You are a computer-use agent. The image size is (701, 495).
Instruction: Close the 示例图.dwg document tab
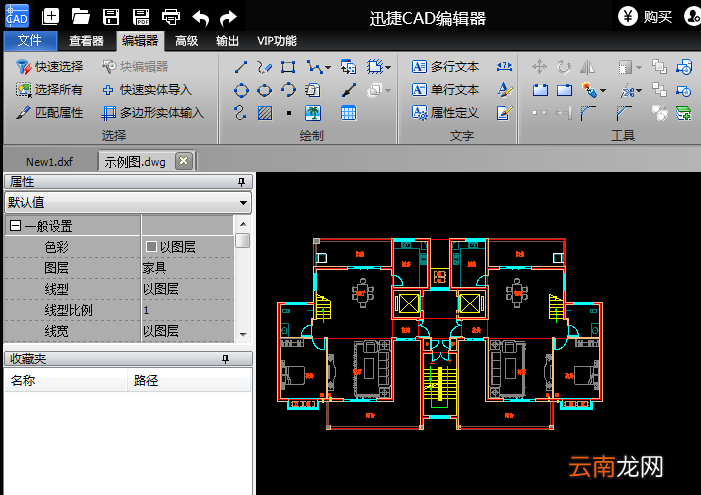[x=184, y=161]
